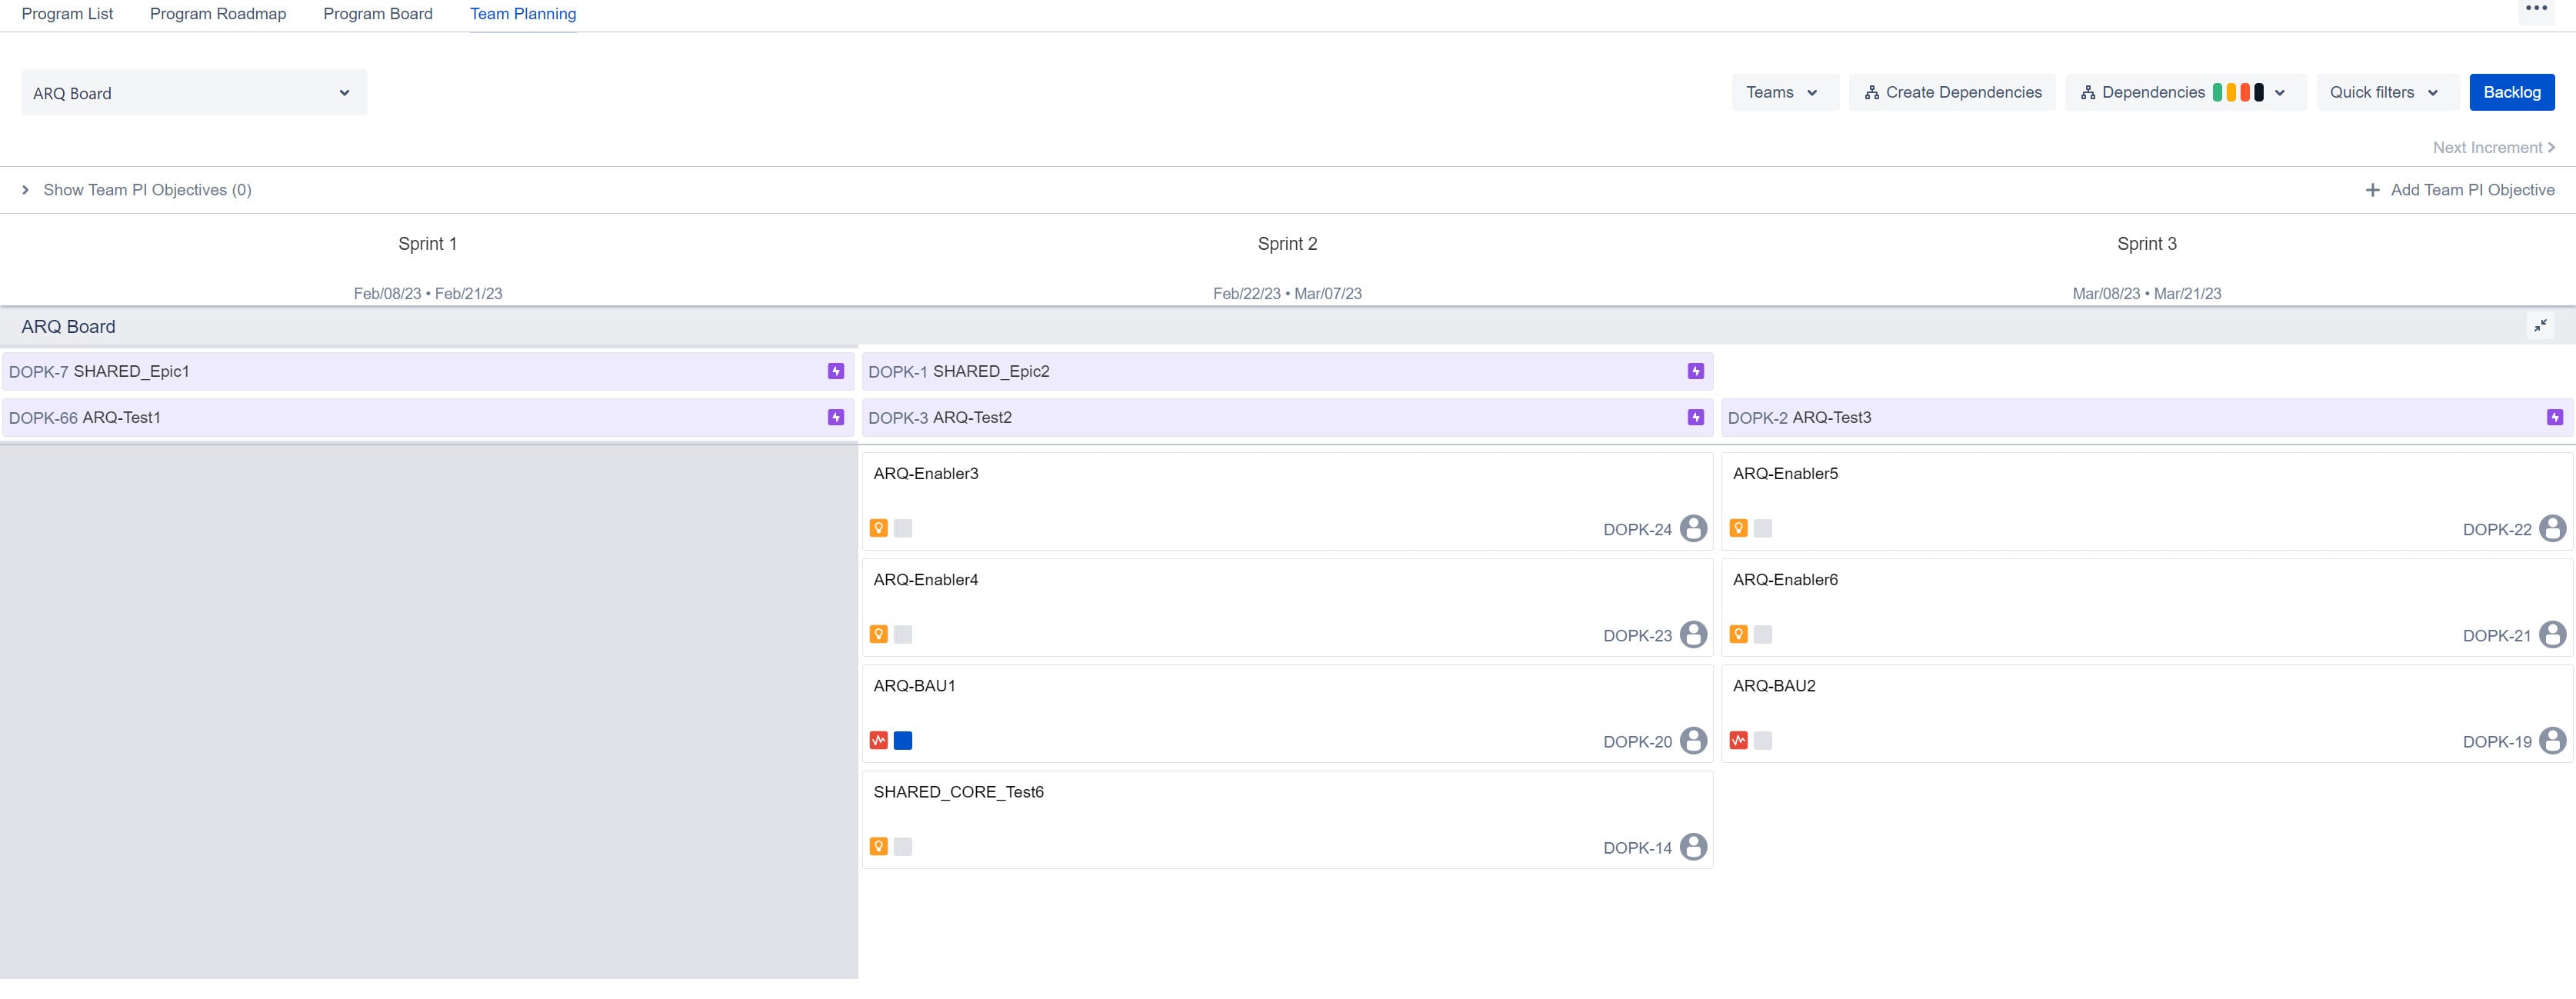Screen dimensions: 2576x999
Task: Click the assignee avatar on DOPK-24 card
Action: 1693,528
